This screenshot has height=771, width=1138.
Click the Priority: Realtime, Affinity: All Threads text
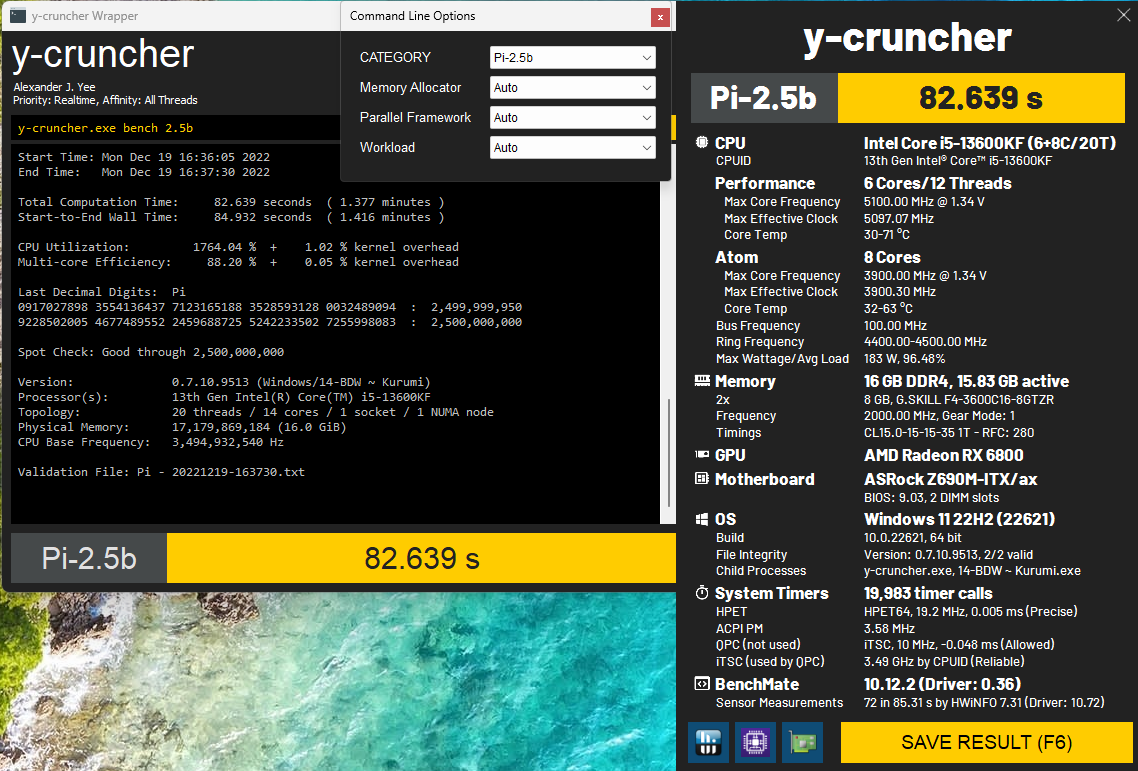105,100
